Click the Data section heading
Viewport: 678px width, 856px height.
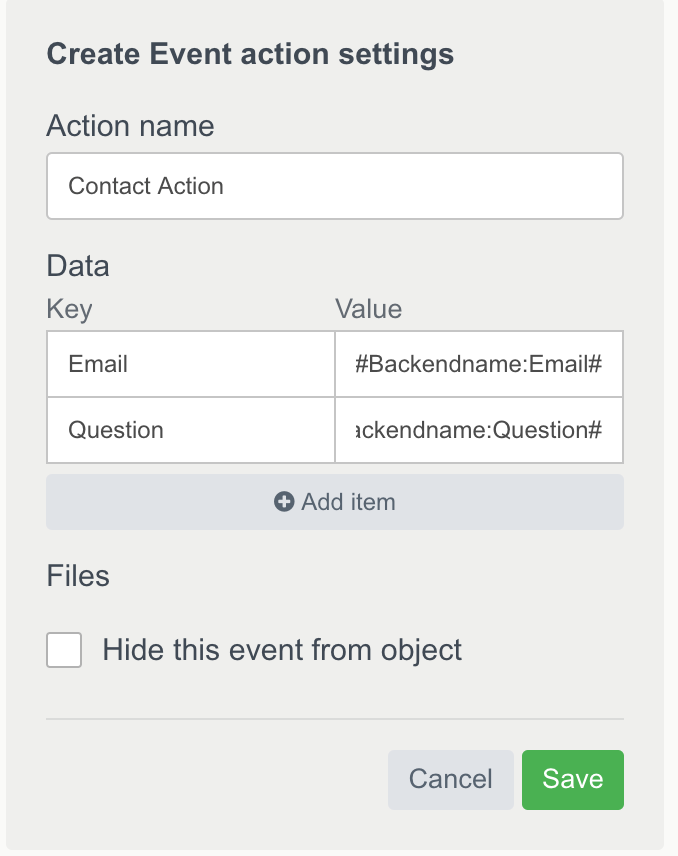click(78, 266)
